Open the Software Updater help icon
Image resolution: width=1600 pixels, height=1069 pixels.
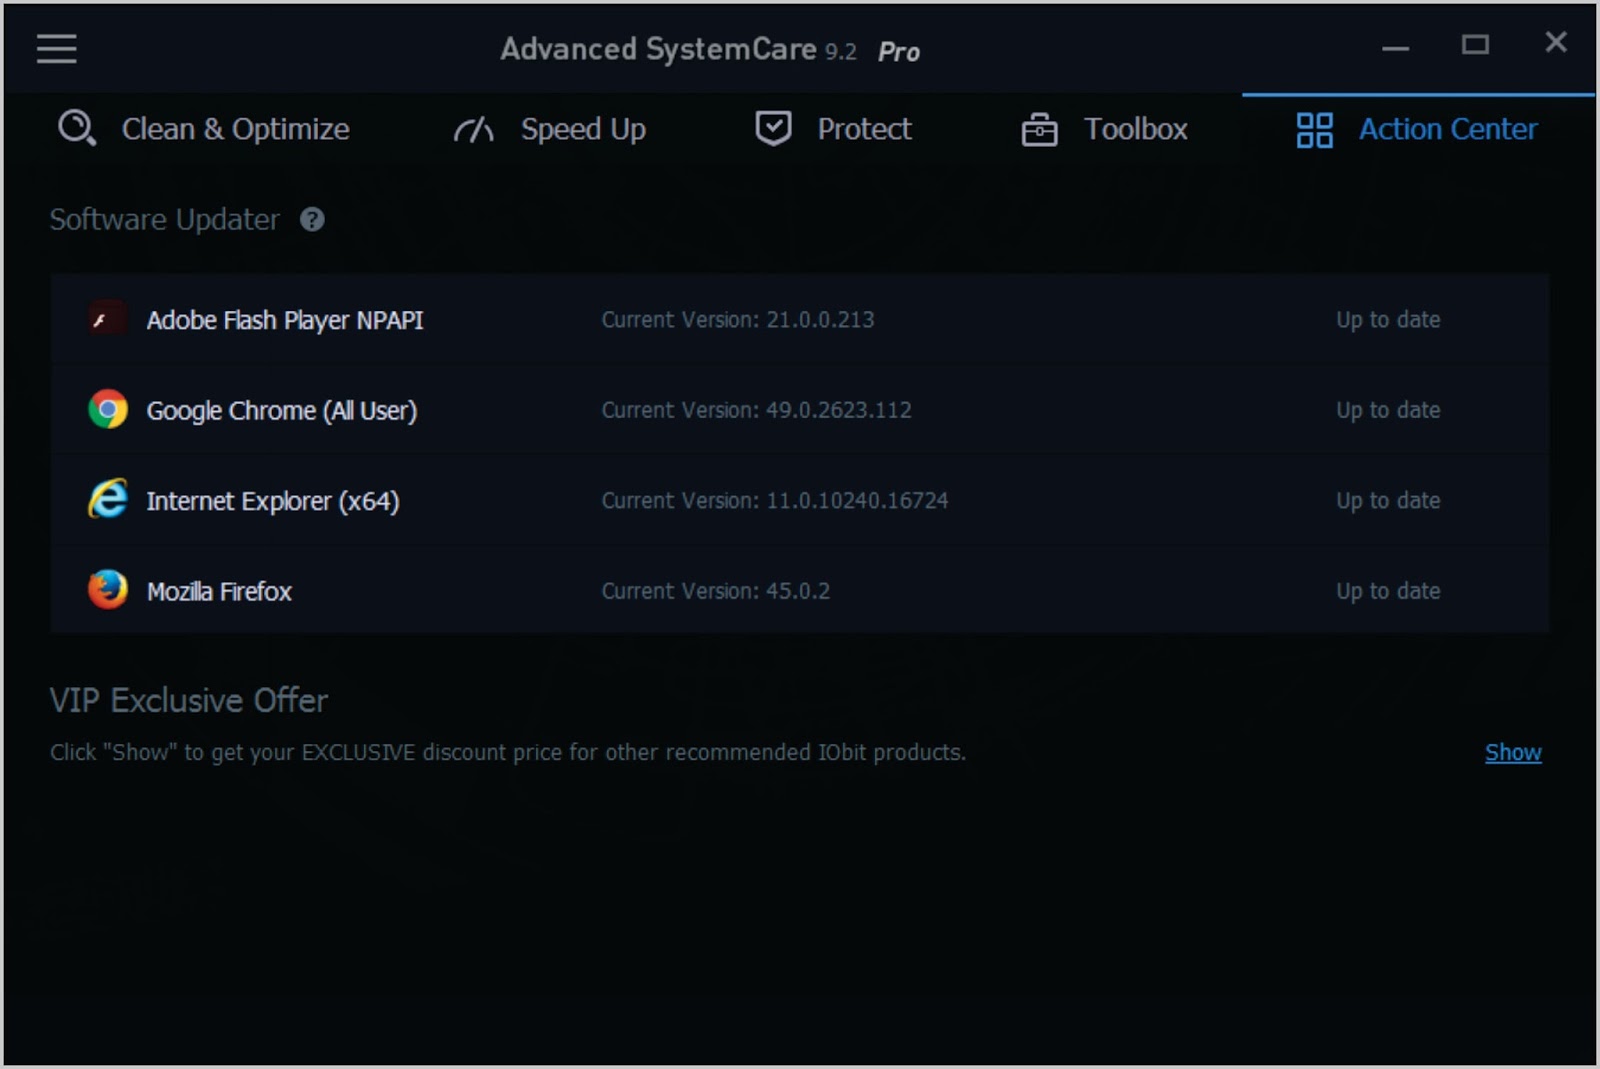[x=312, y=219]
